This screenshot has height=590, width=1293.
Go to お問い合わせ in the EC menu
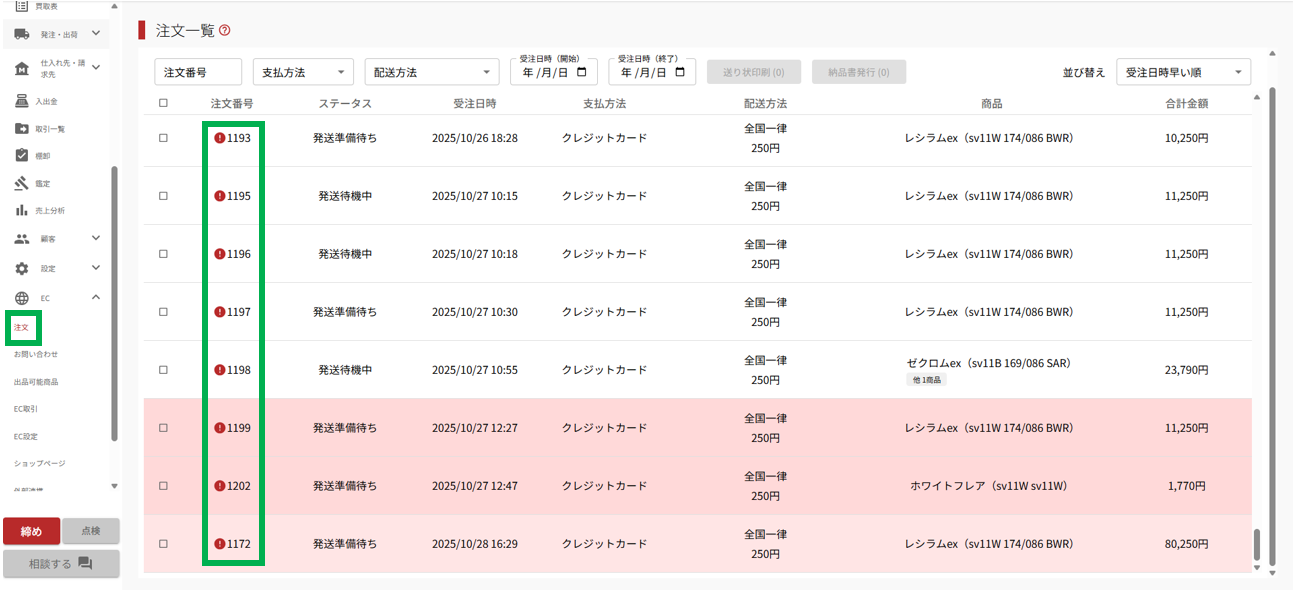pos(36,354)
